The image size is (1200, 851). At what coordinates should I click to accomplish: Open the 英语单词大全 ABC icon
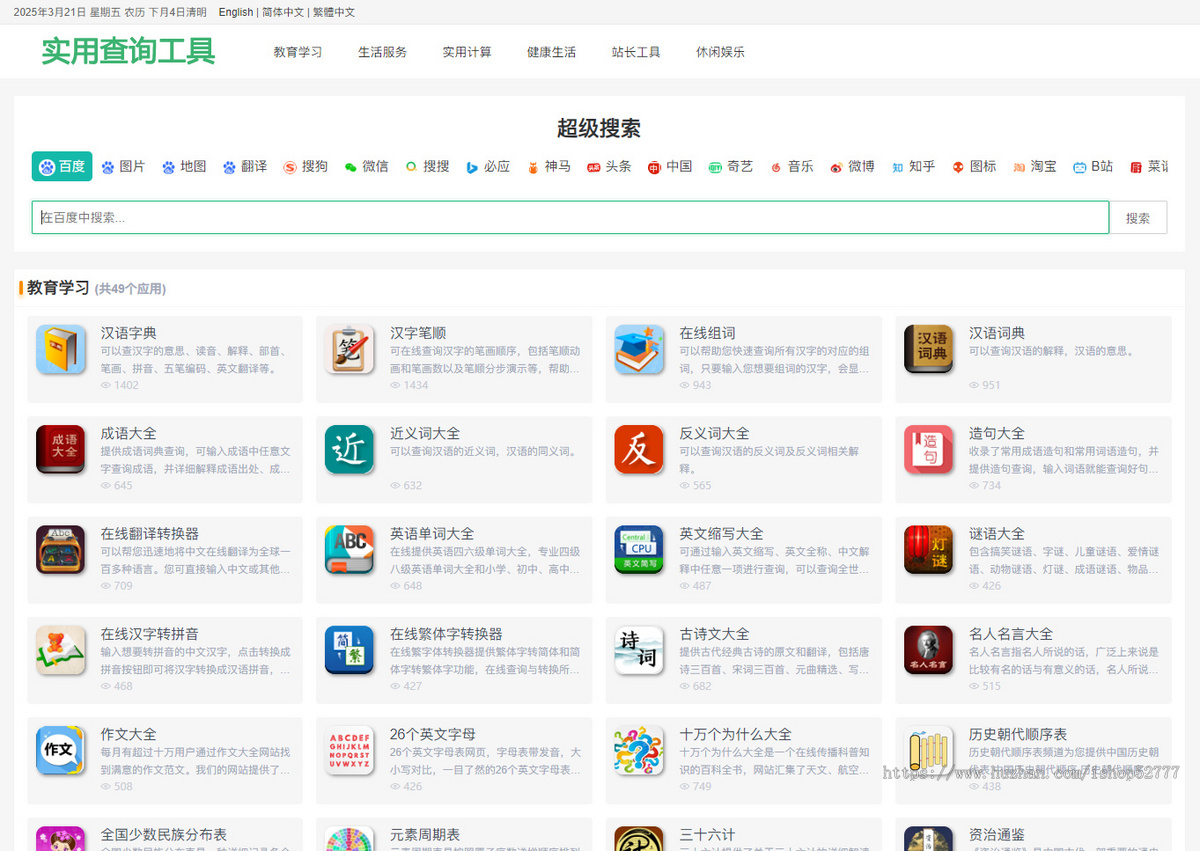point(350,550)
